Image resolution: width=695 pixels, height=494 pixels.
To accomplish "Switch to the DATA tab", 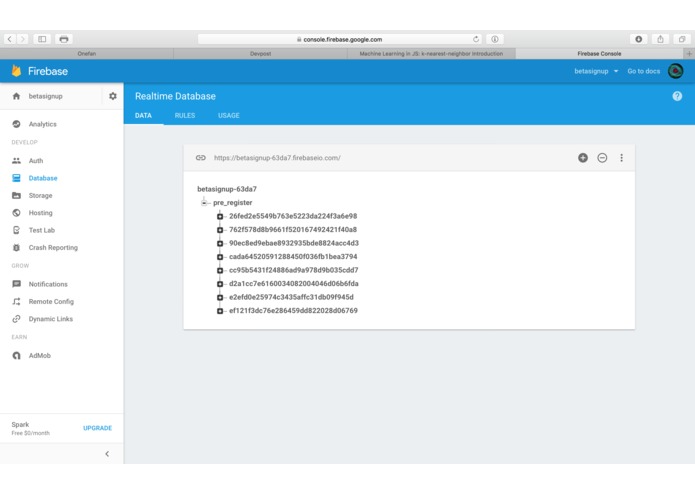I will (x=143, y=115).
